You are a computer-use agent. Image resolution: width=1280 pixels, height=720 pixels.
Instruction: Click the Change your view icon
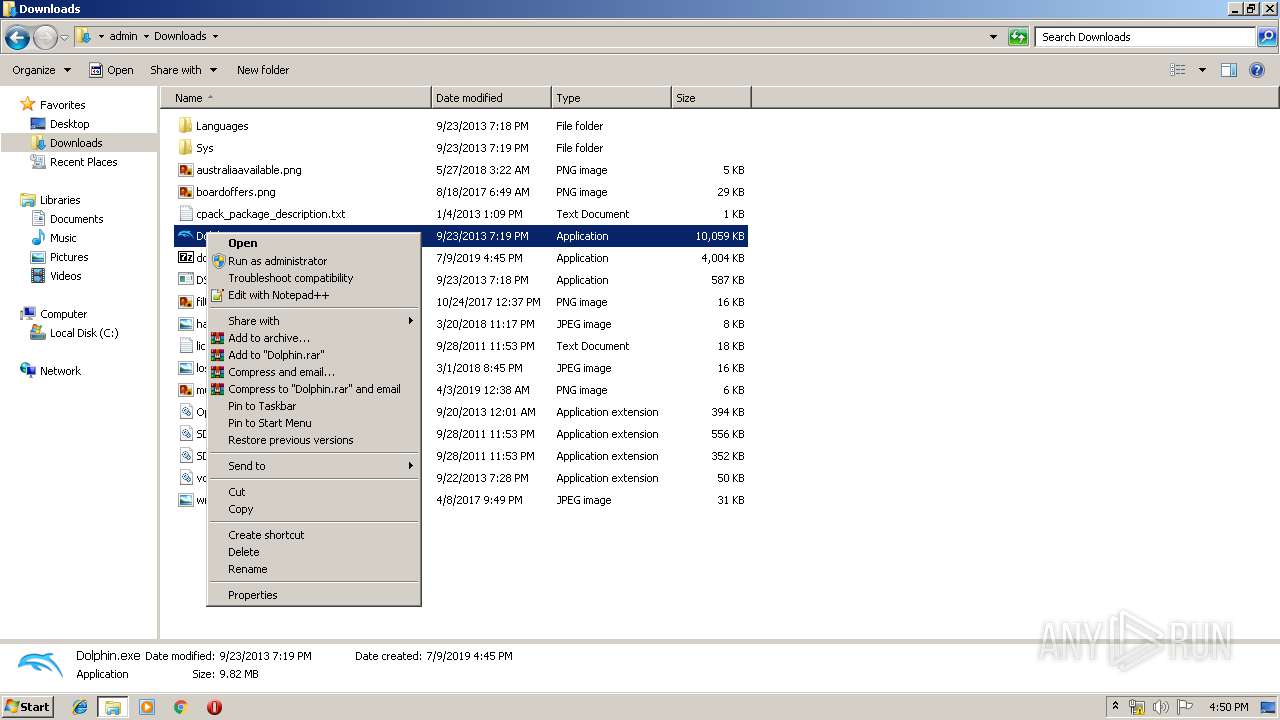(1178, 70)
